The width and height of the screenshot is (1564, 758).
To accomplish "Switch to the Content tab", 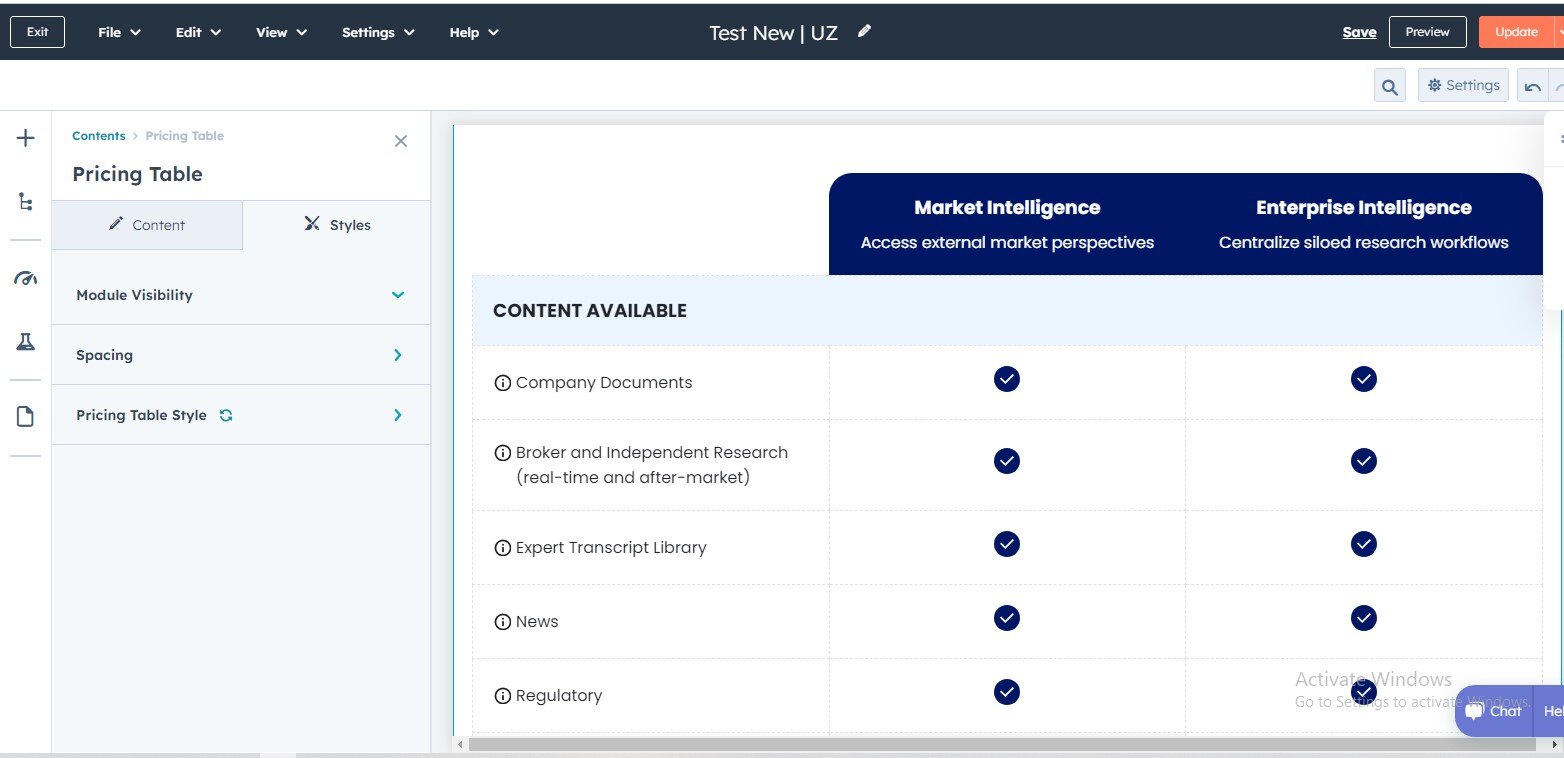I will pos(147,225).
